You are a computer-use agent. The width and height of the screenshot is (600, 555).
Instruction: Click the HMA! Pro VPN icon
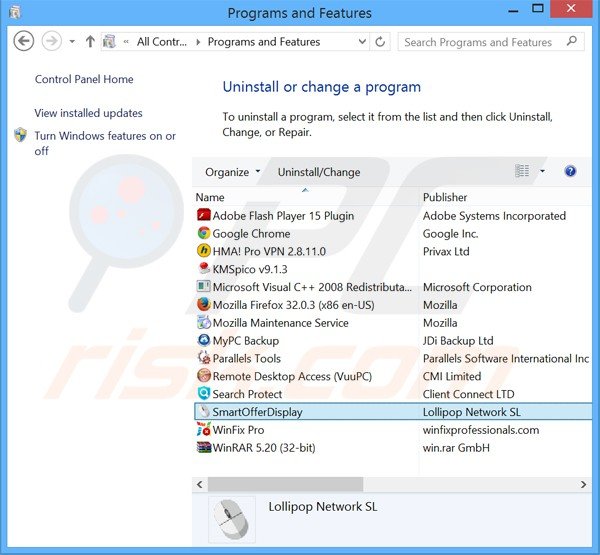(204, 251)
